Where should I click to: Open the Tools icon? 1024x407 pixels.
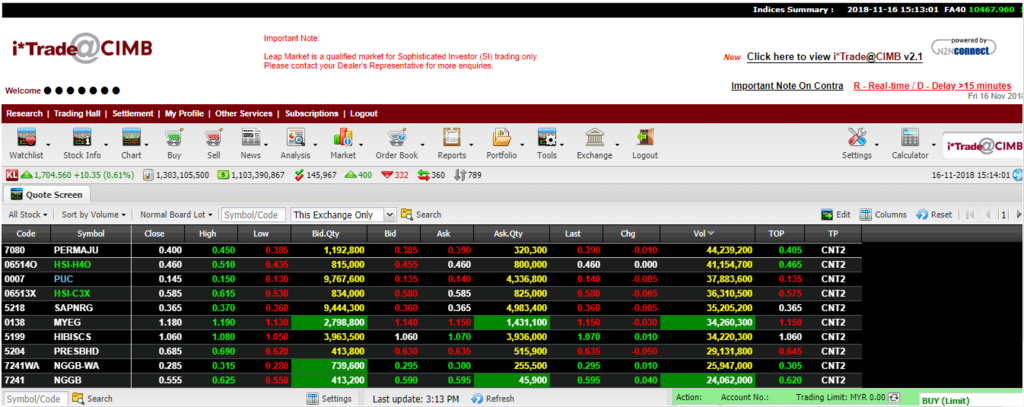pos(547,138)
